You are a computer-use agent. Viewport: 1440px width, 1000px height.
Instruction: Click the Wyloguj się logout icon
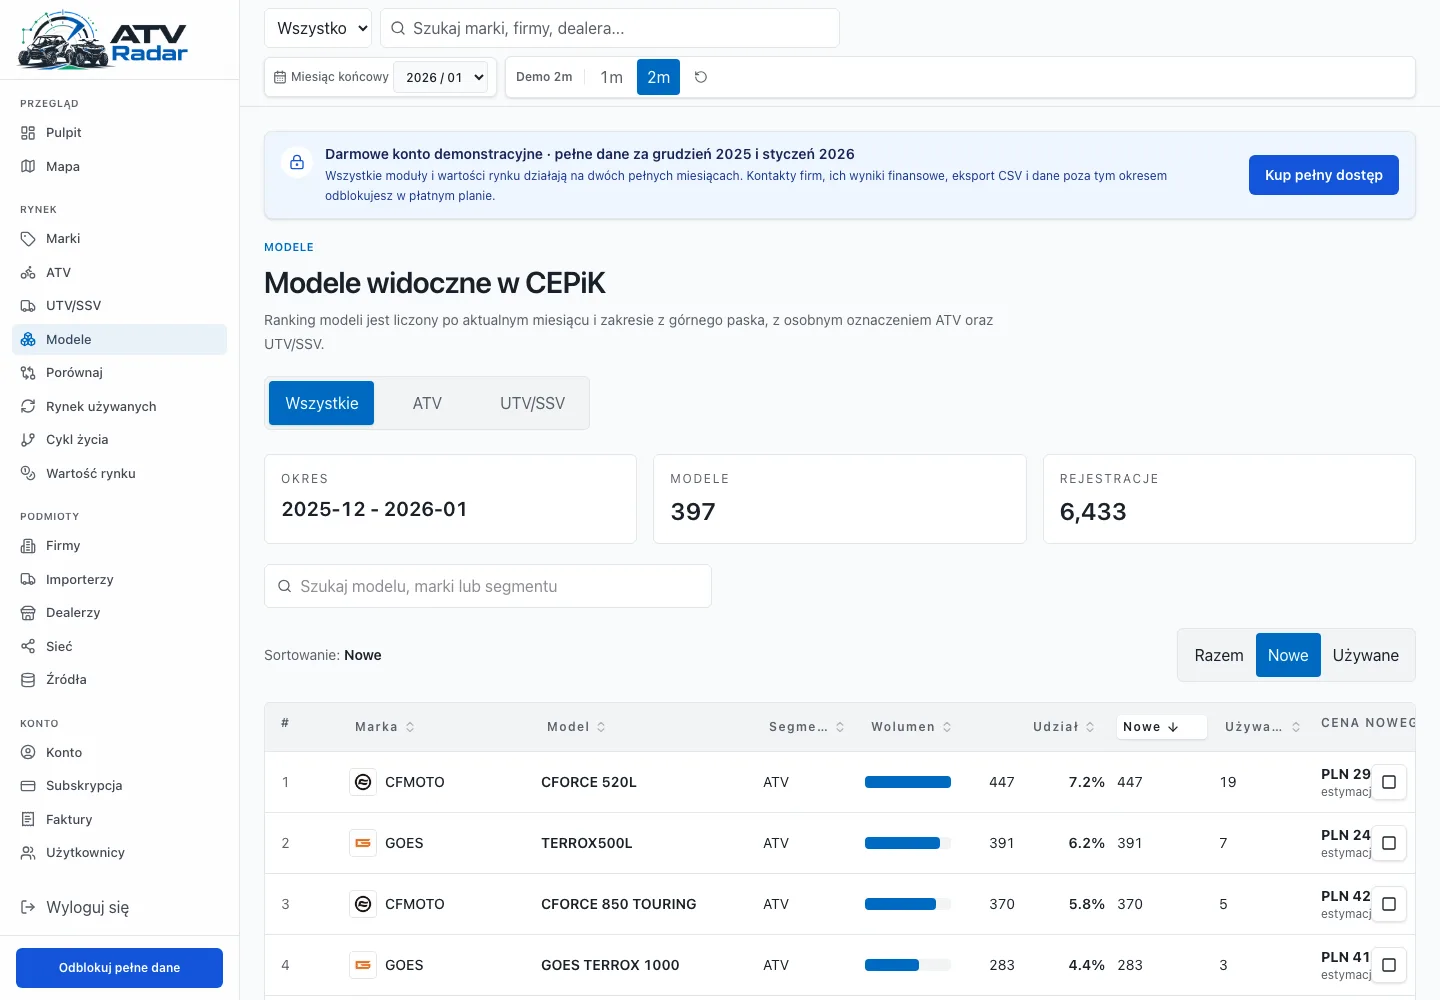tap(28, 907)
